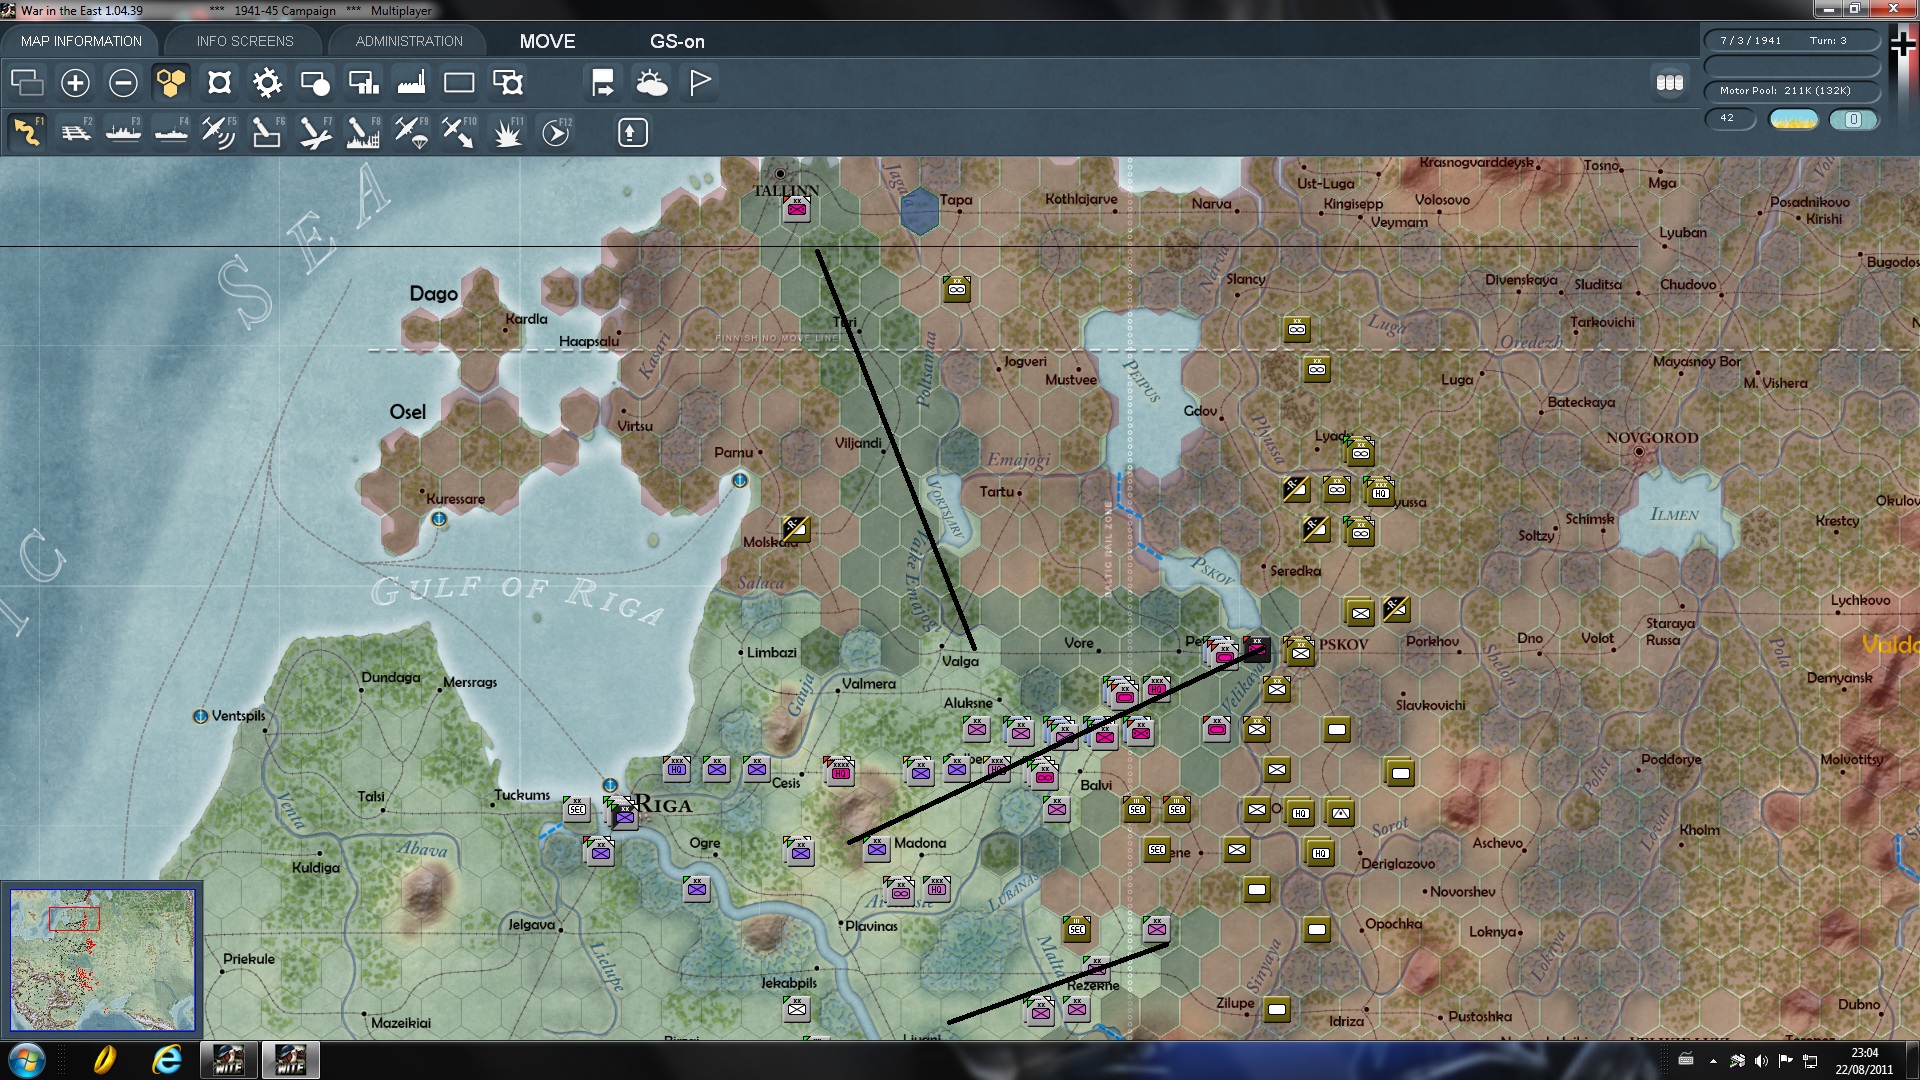Click the blue-highlighted hex west of Tapa

pyautogui.click(x=920, y=211)
